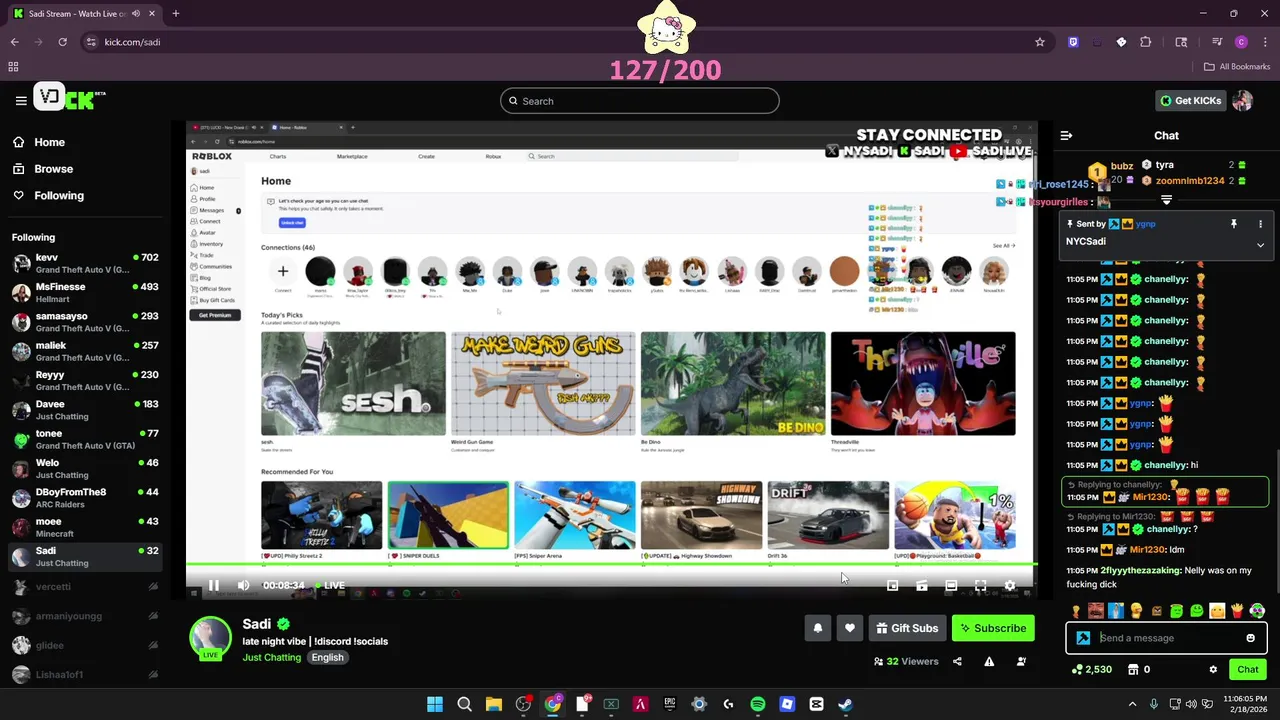
Task: Open pinned message three-dot options
Action: (1260, 224)
